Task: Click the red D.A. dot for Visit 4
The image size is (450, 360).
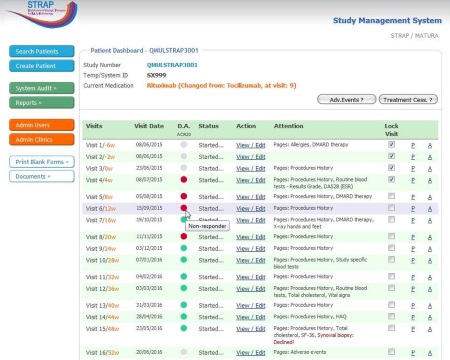Action: [184, 180]
